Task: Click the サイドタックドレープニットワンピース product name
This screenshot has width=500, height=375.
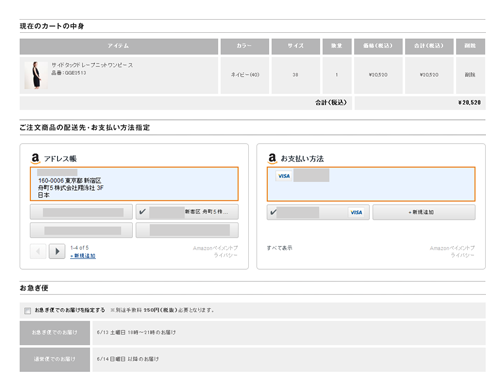Action: (92, 65)
